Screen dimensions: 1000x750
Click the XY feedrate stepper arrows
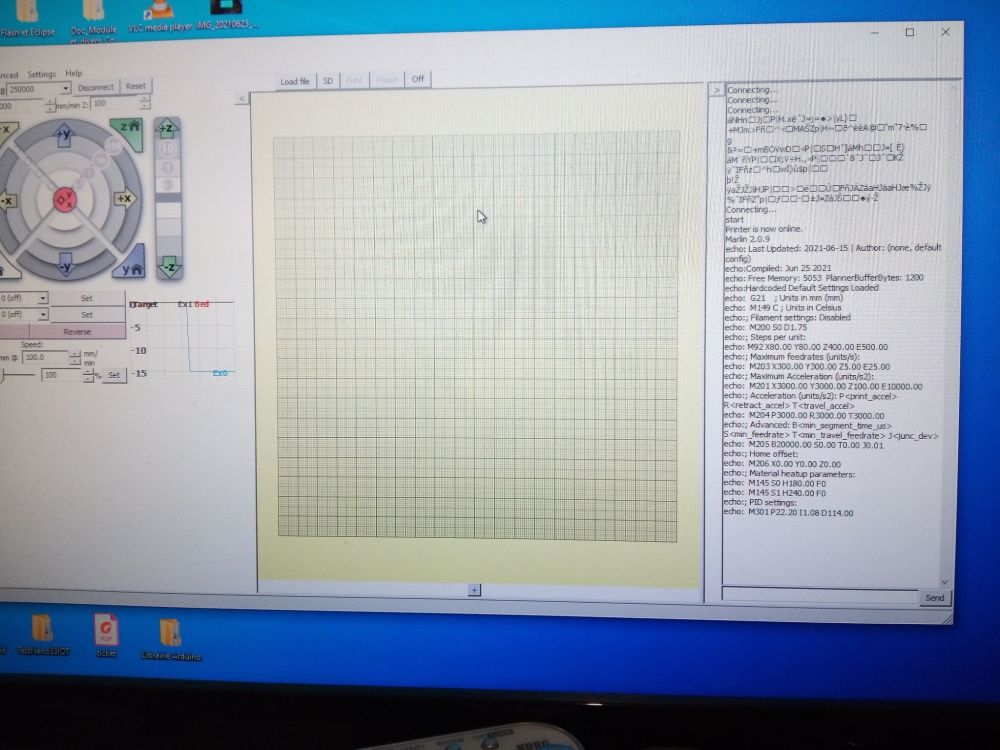pos(50,105)
